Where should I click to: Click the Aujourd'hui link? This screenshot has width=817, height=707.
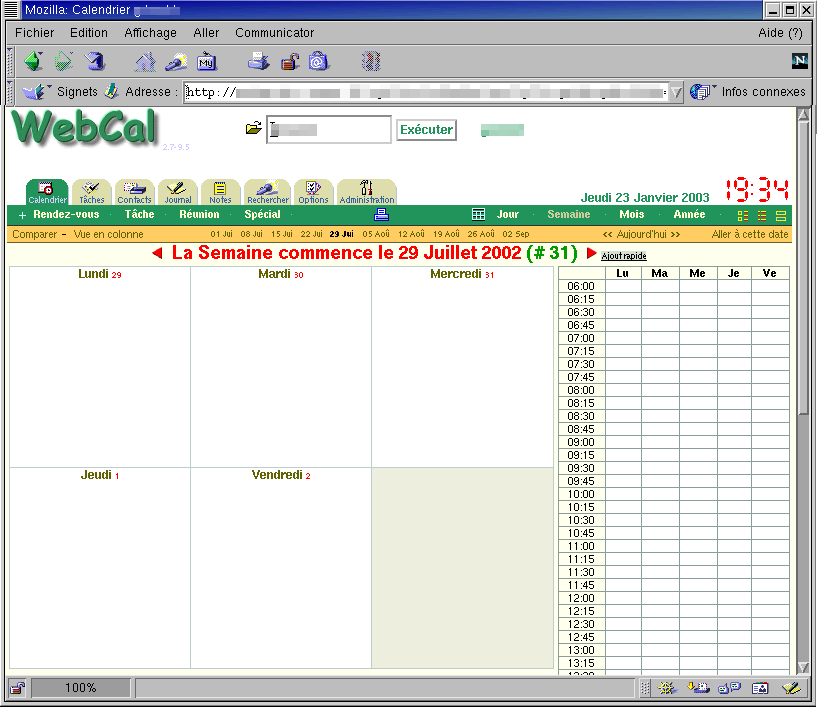click(x=641, y=234)
